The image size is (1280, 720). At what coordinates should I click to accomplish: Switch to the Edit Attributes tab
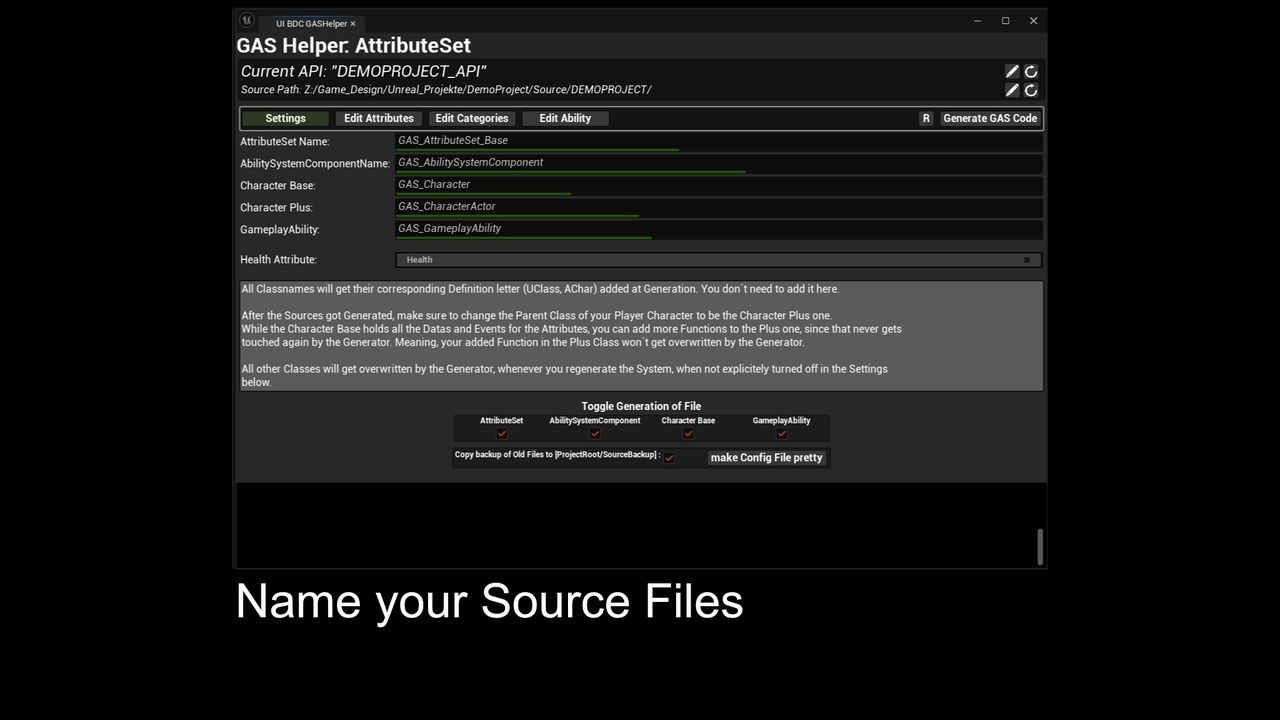(x=379, y=118)
